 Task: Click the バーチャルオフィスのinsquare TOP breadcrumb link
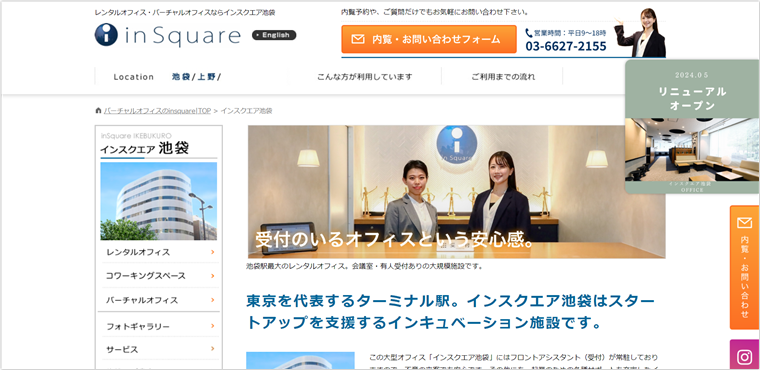pyautogui.click(x=158, y=111)
